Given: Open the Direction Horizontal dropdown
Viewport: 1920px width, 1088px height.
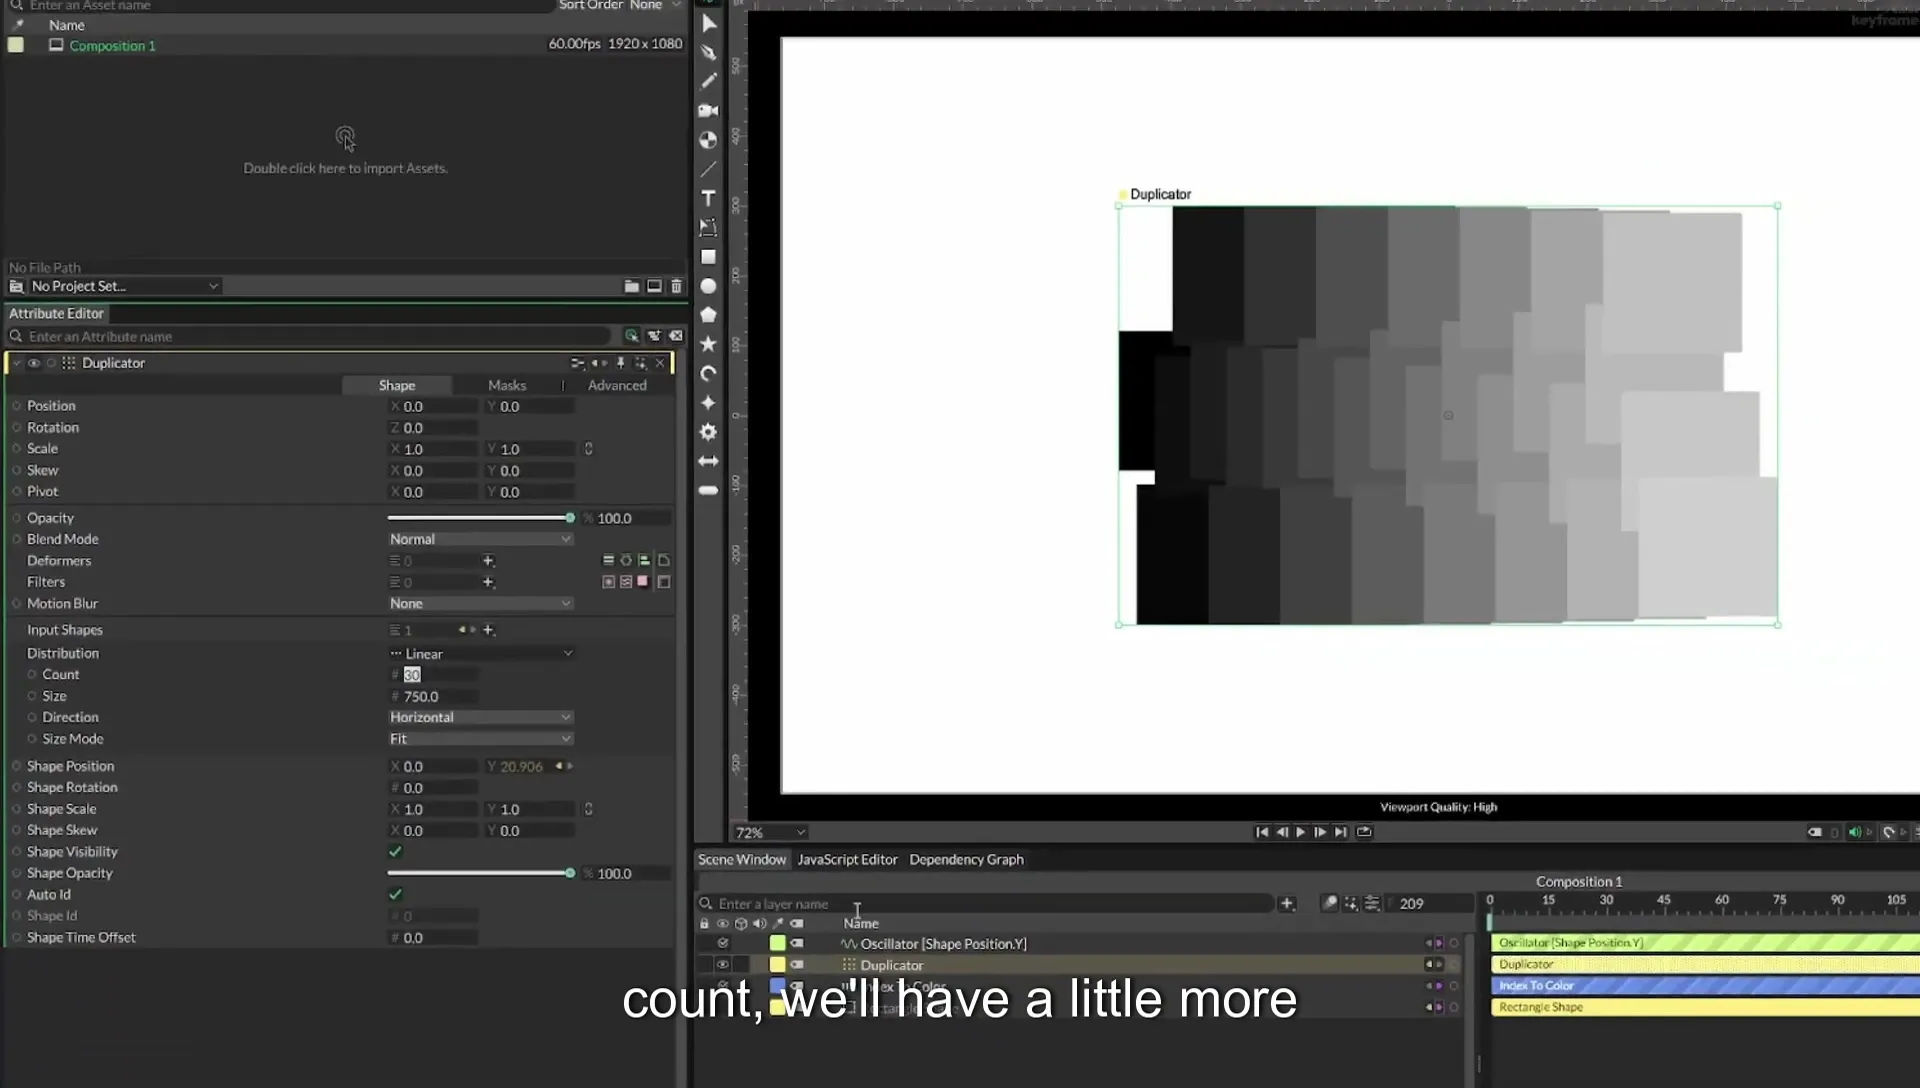Looking at the screenshot, I should 481,718.
